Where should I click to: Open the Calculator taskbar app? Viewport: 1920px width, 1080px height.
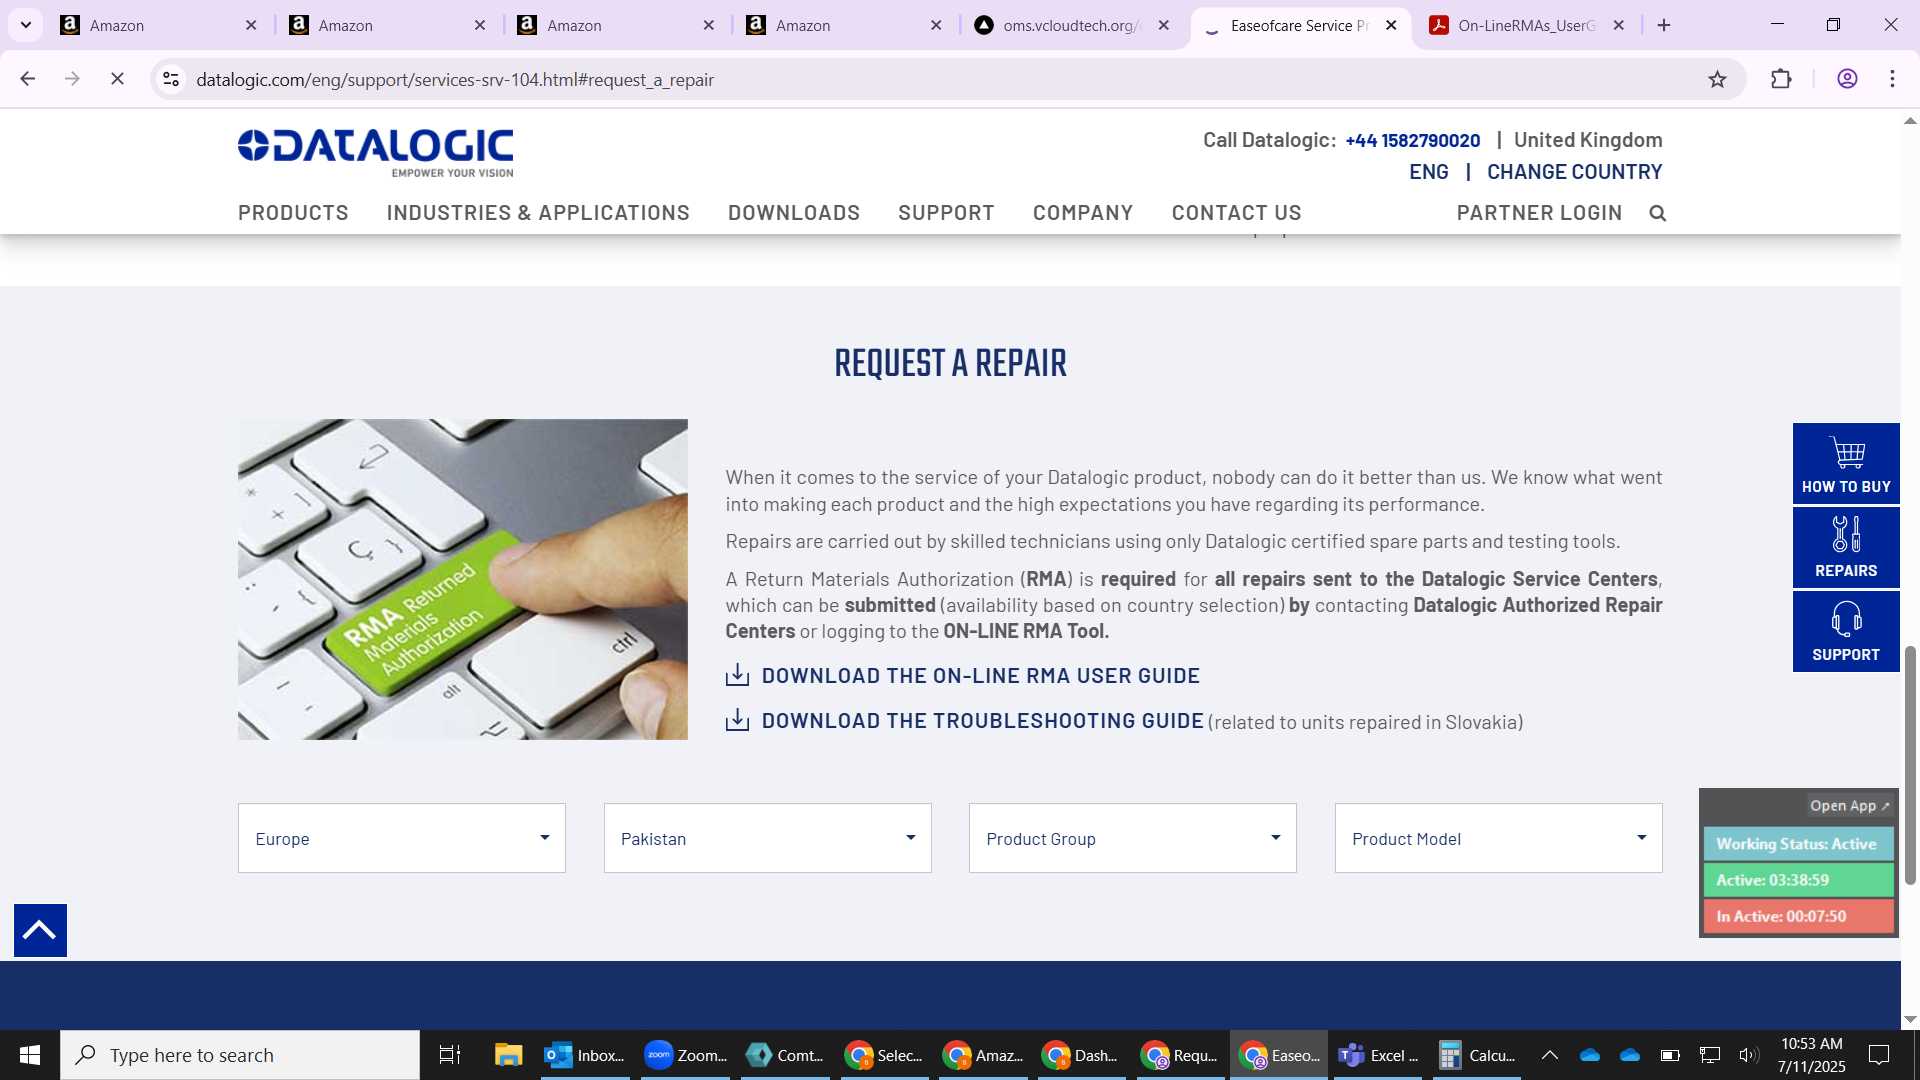pos(1477,1055)
